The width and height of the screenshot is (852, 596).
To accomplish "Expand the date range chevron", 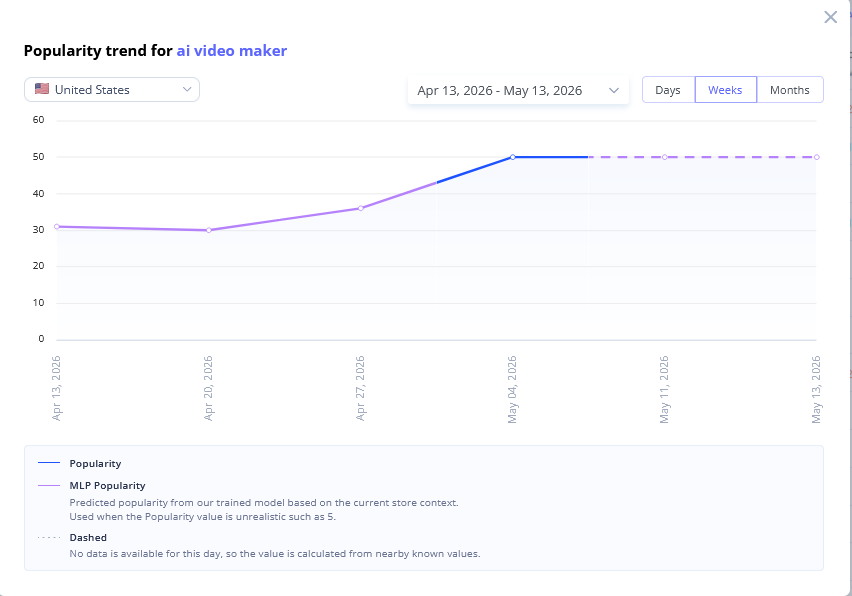I will point(614,90).
